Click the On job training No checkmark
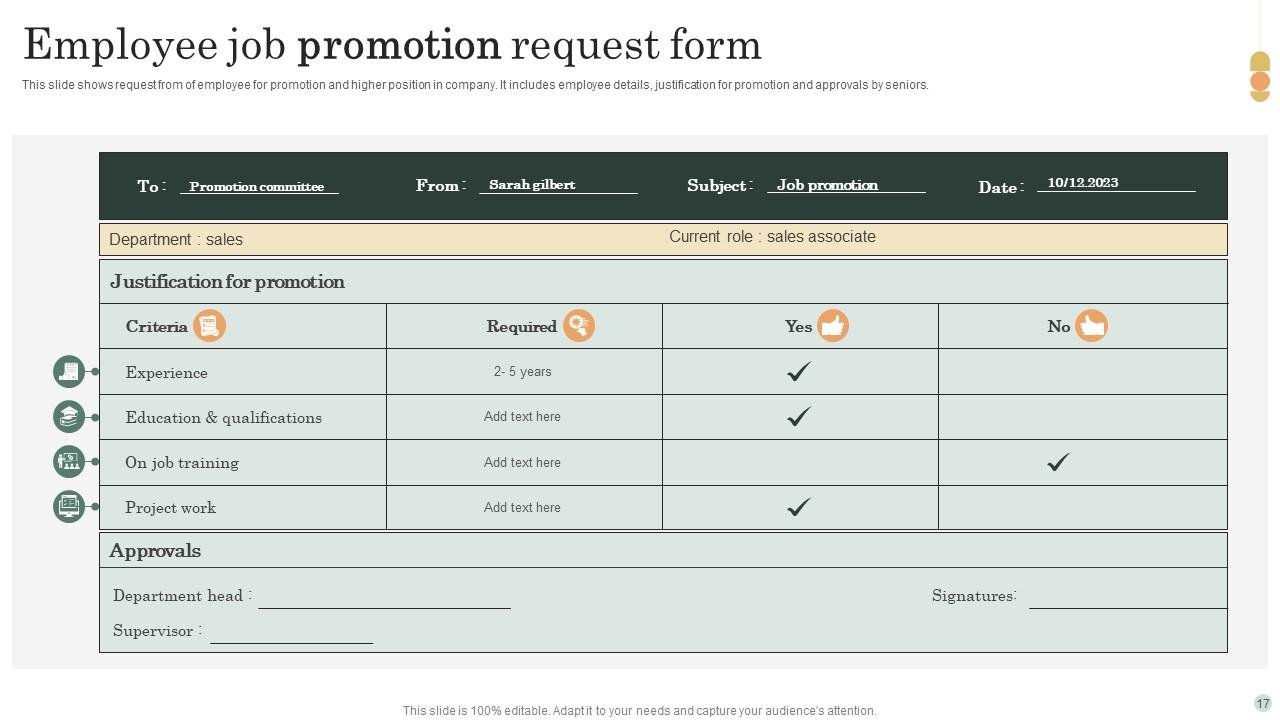Viewport: 1280px width, 720px height. 1058,462
